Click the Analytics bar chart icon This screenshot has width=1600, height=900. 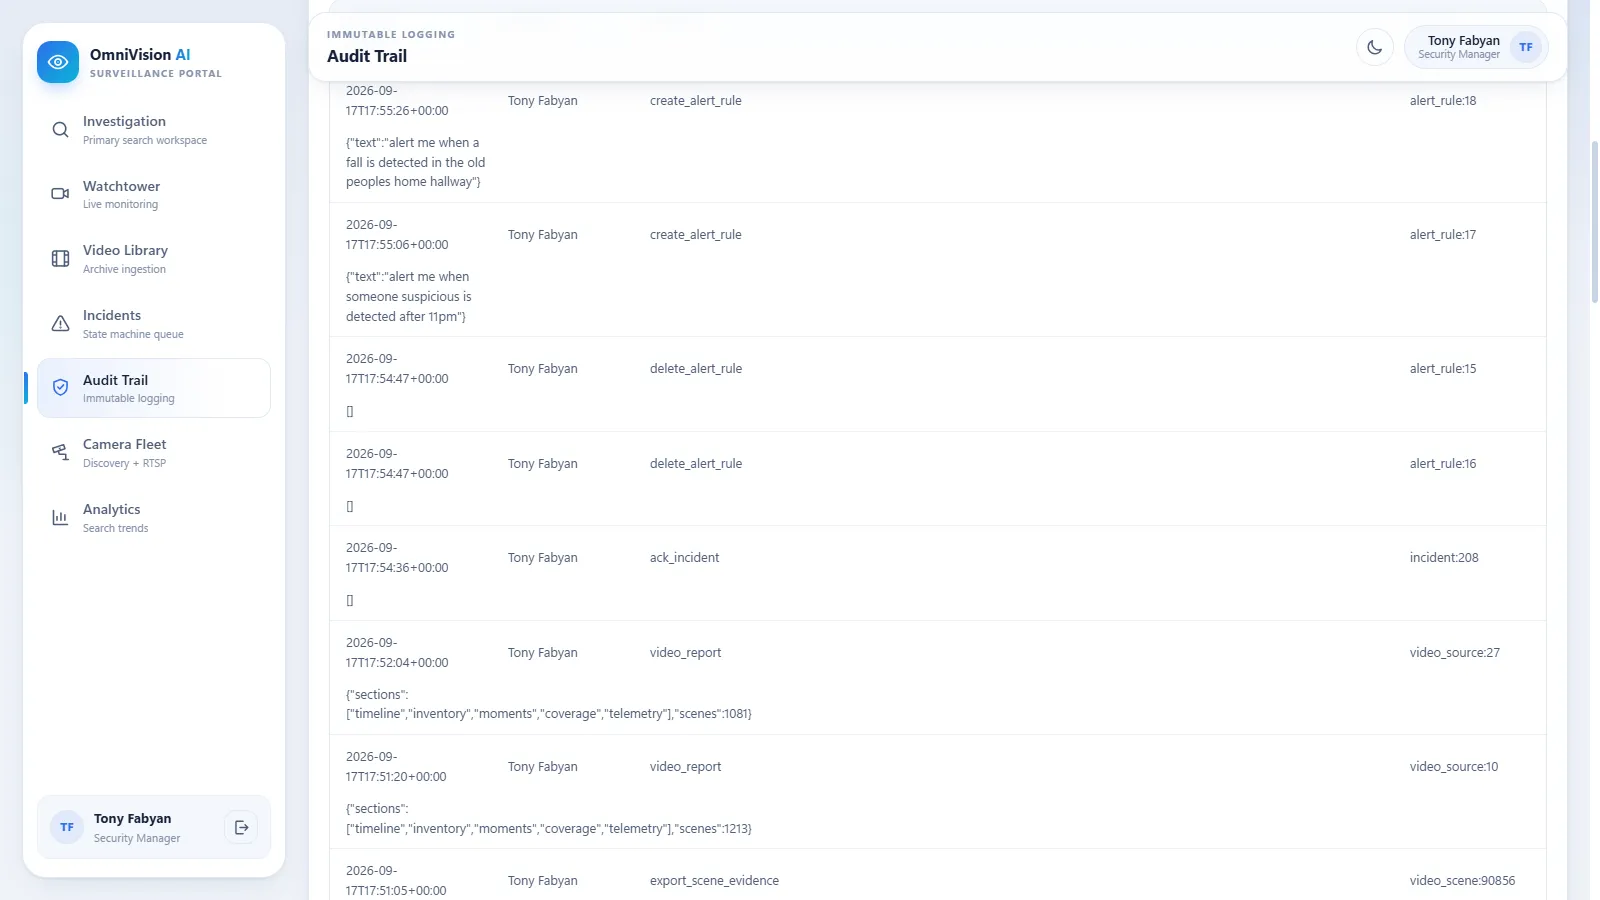60,518
